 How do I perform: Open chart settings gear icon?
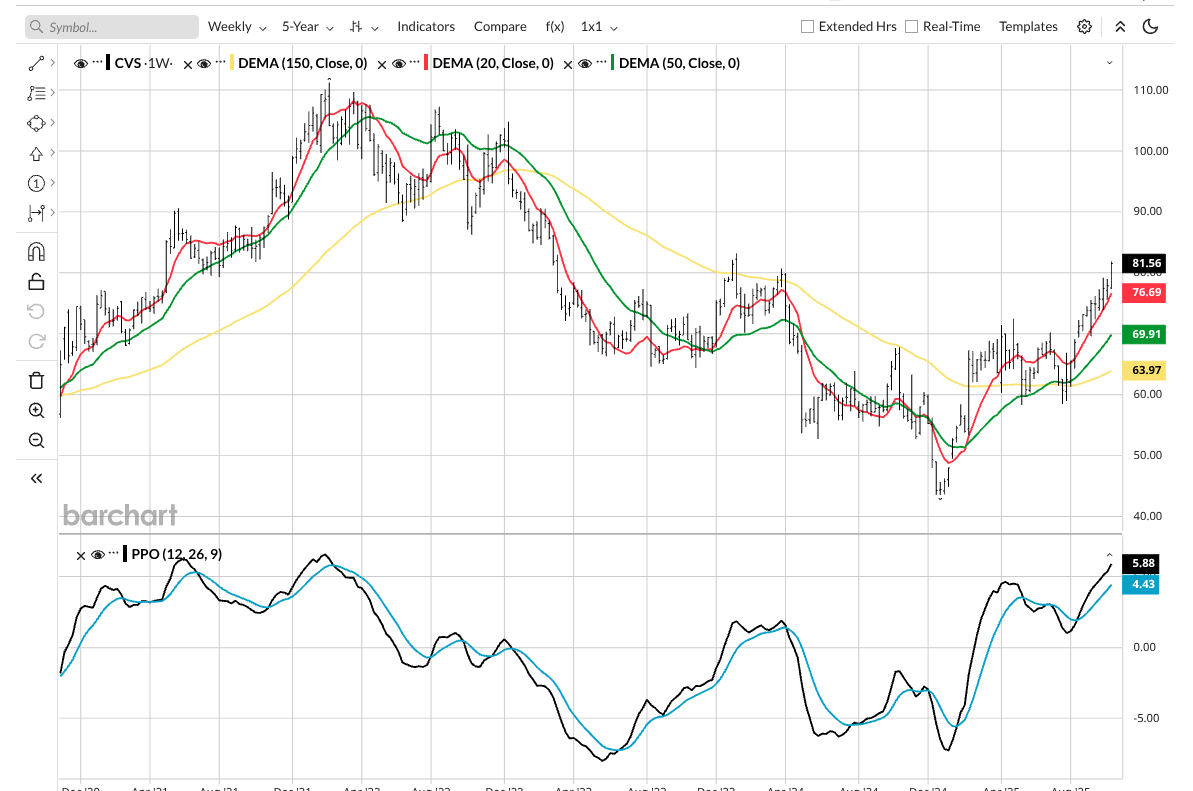pos(1084,27)
